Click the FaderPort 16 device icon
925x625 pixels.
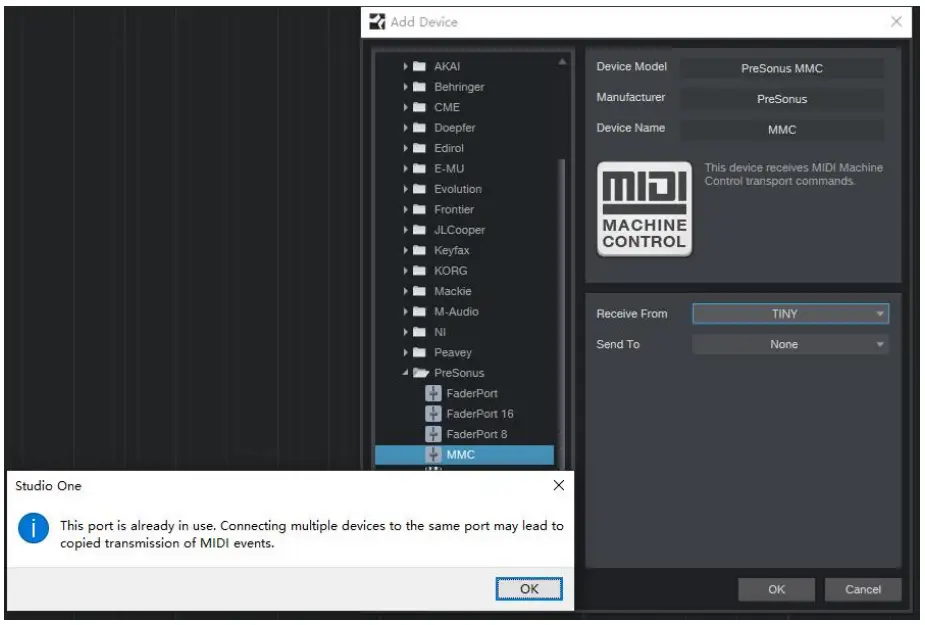(433, 414)
